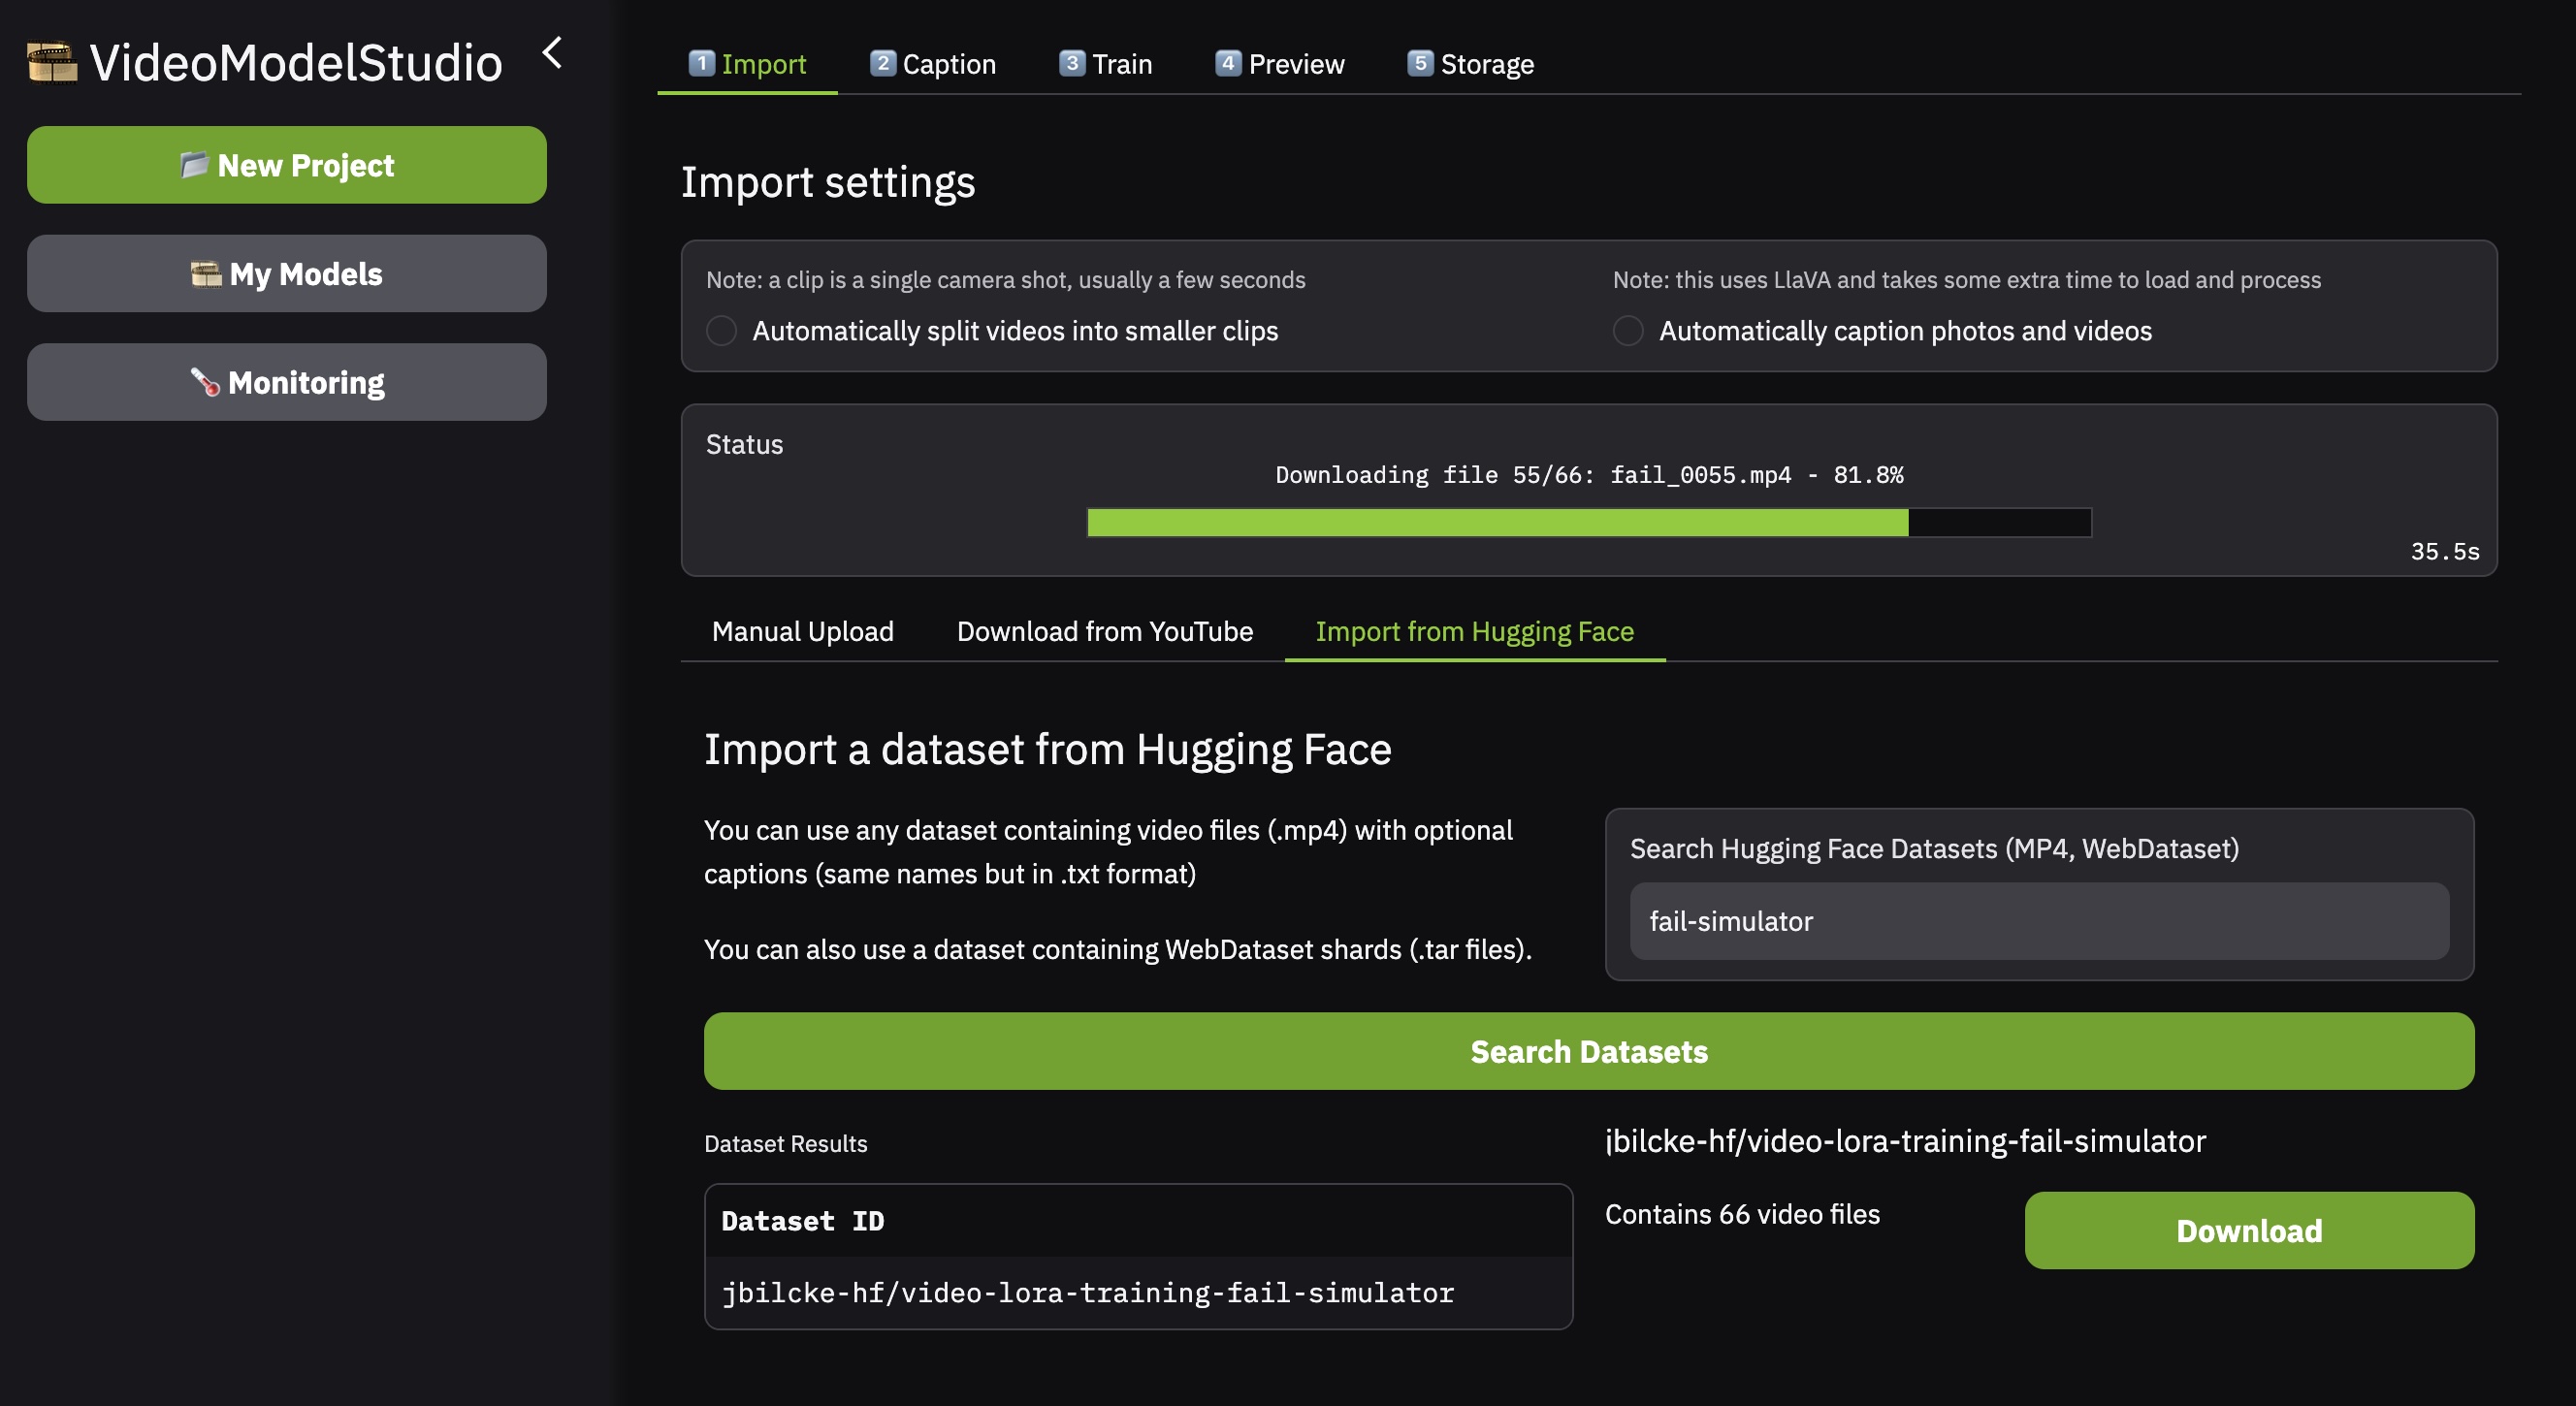Screen dimensions: 2576x1406
Task: Click the number 4 icon beside Preview
Action: (1228, 63)
